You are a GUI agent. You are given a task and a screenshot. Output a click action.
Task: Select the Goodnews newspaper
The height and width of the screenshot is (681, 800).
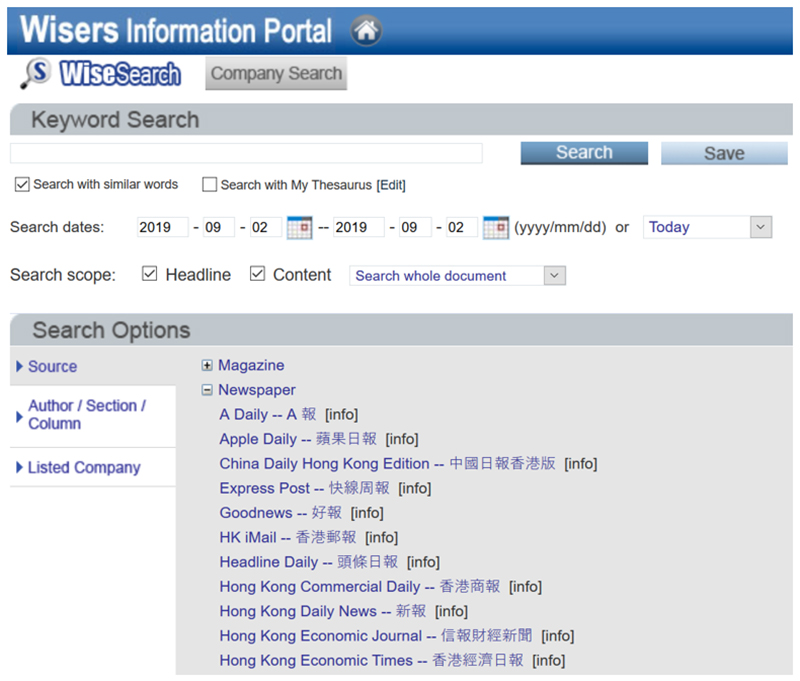click(x=281, y=513)
